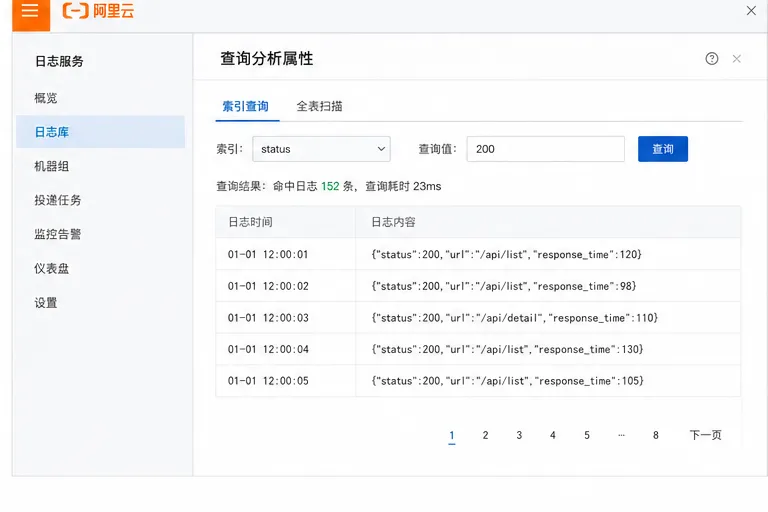Go to page 8 in pagination
The width and height of the screenshot is (768, 512).
[x=656, y=435]
